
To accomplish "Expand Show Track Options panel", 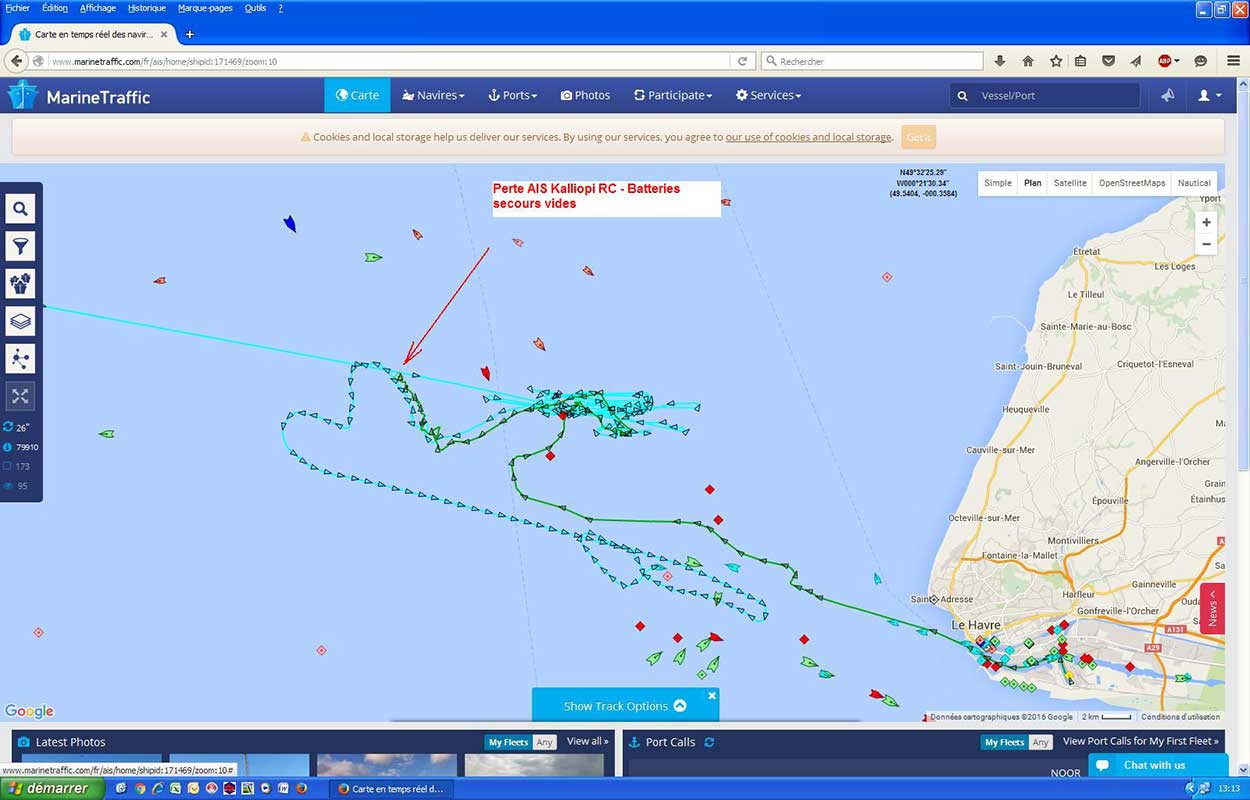I will pos(625,706).
